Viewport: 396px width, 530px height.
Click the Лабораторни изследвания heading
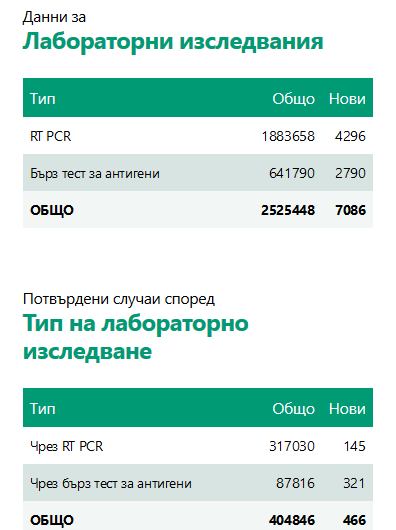point(173,42)
